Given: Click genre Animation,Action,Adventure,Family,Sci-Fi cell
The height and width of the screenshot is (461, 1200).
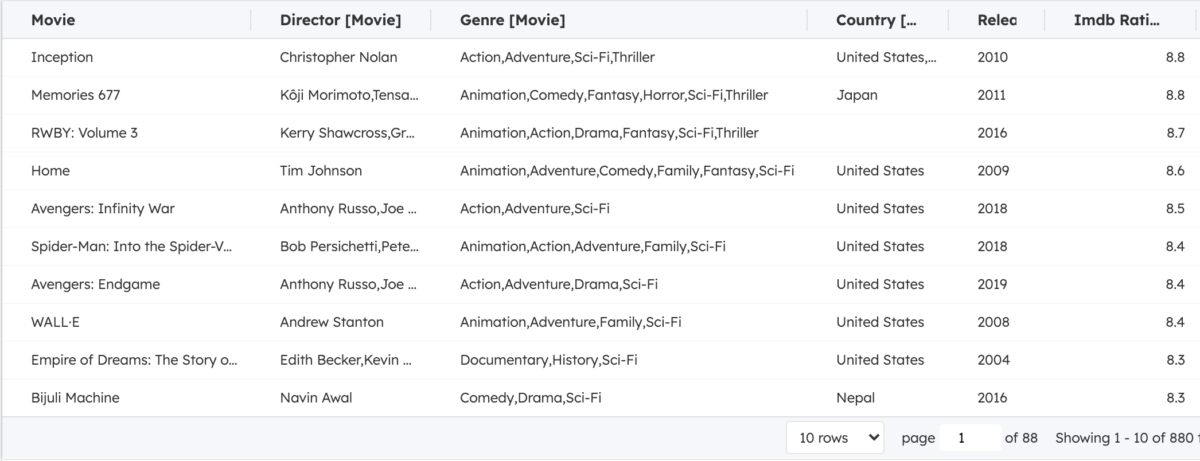Looking at the screenshot, I should pos(593,246).
